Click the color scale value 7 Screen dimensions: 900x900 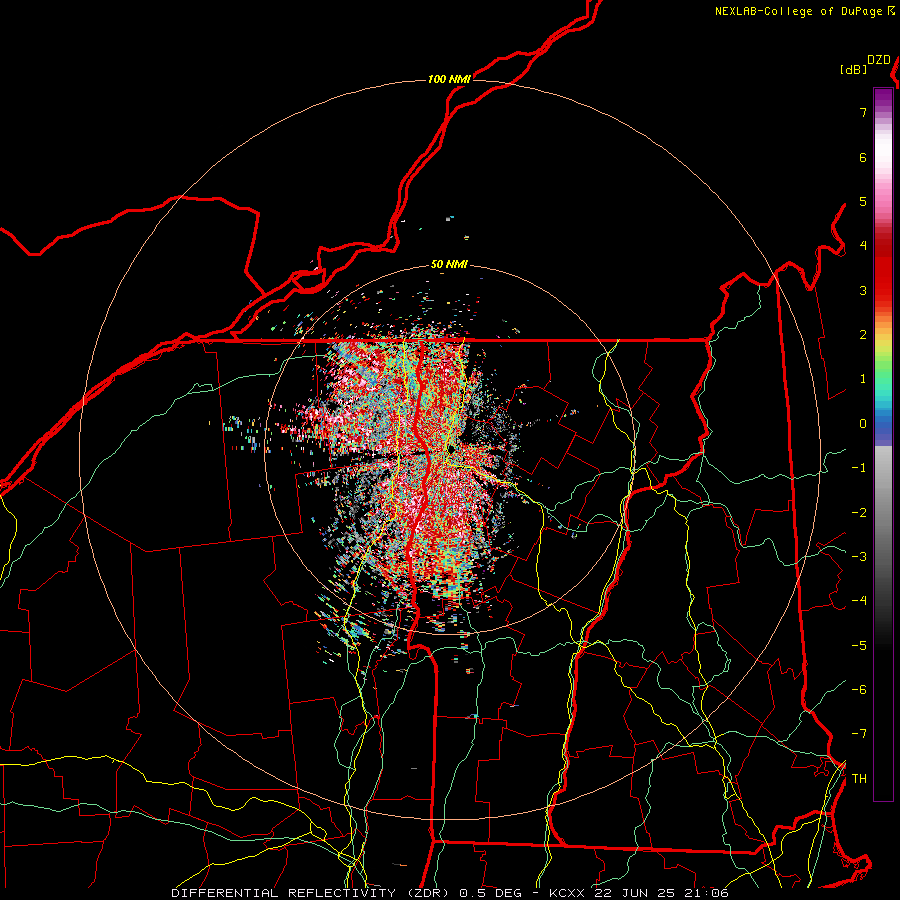pyautogui.click(x=863, y=112)
